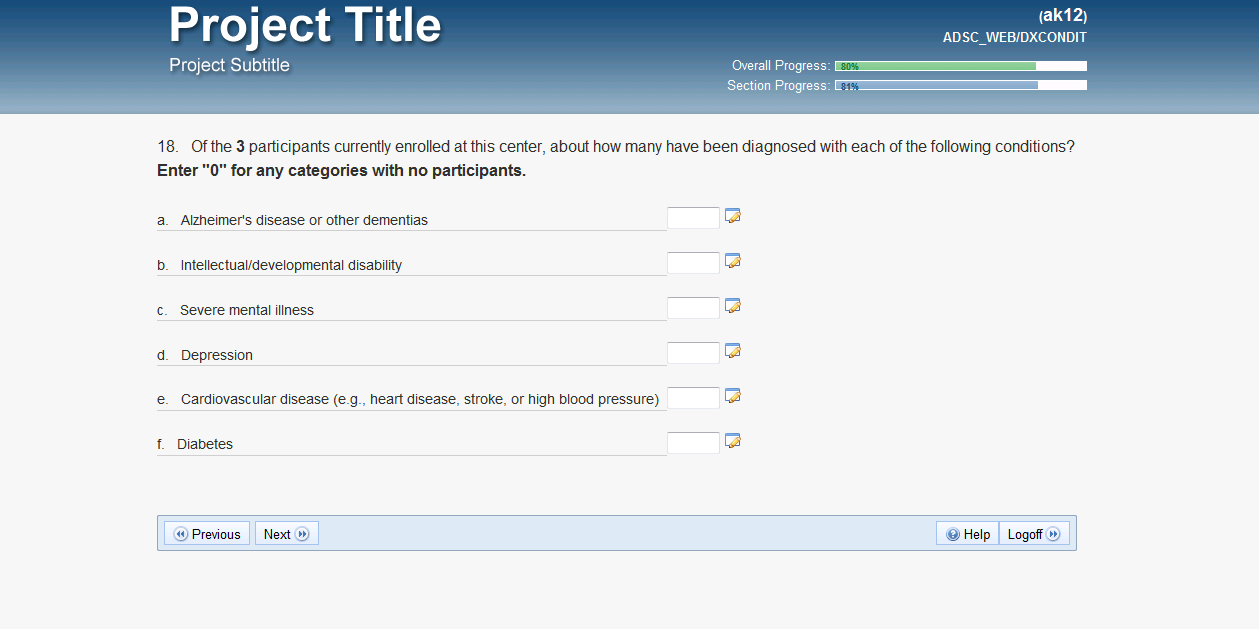Click the Depression count input box

point(693,353)
